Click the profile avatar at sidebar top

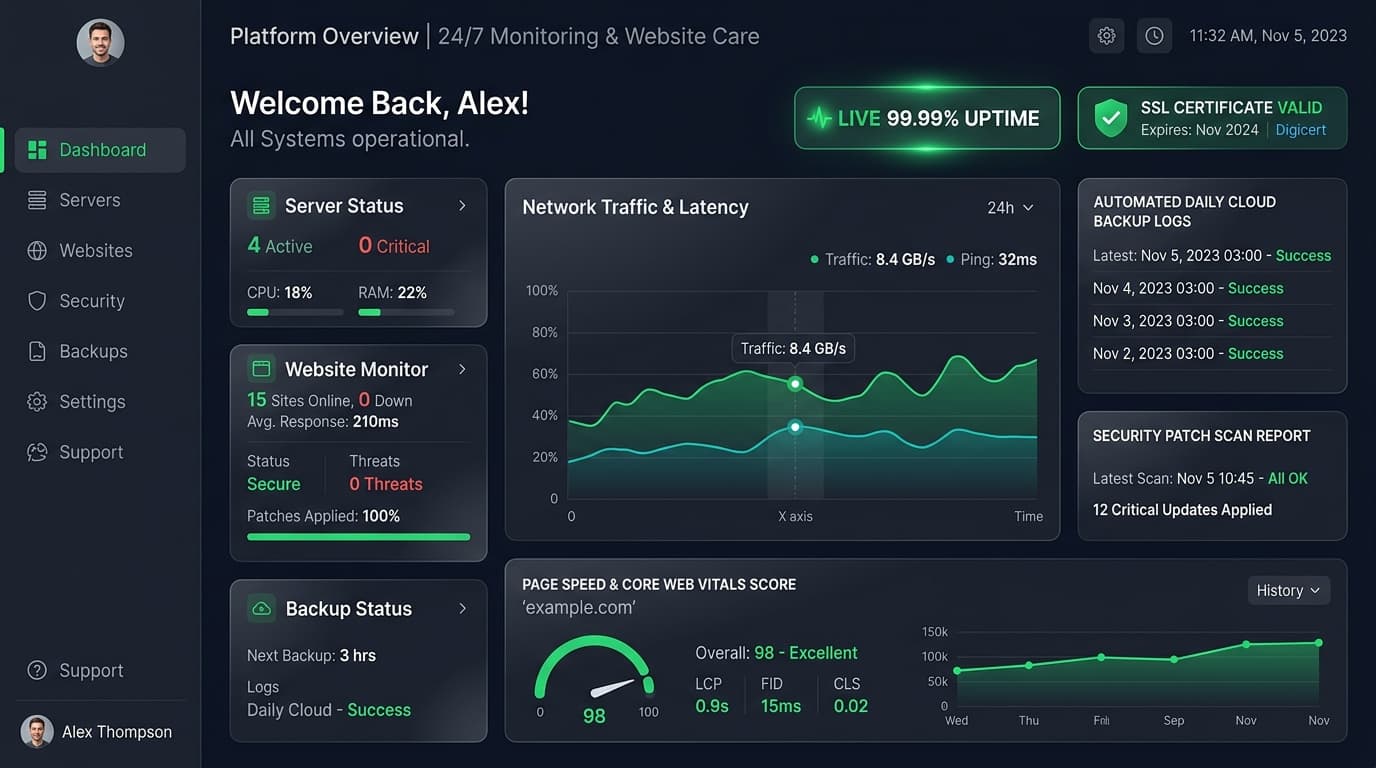[101, 43]
